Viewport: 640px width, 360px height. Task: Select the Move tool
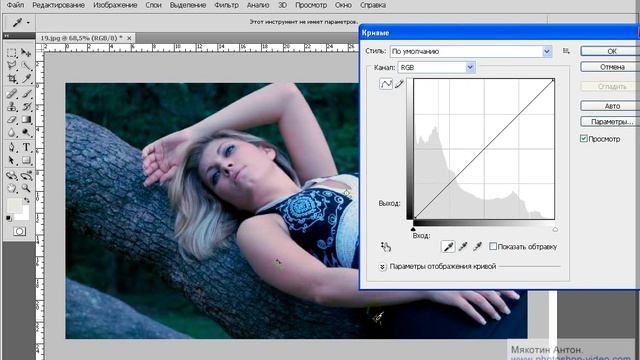[26, 52]
